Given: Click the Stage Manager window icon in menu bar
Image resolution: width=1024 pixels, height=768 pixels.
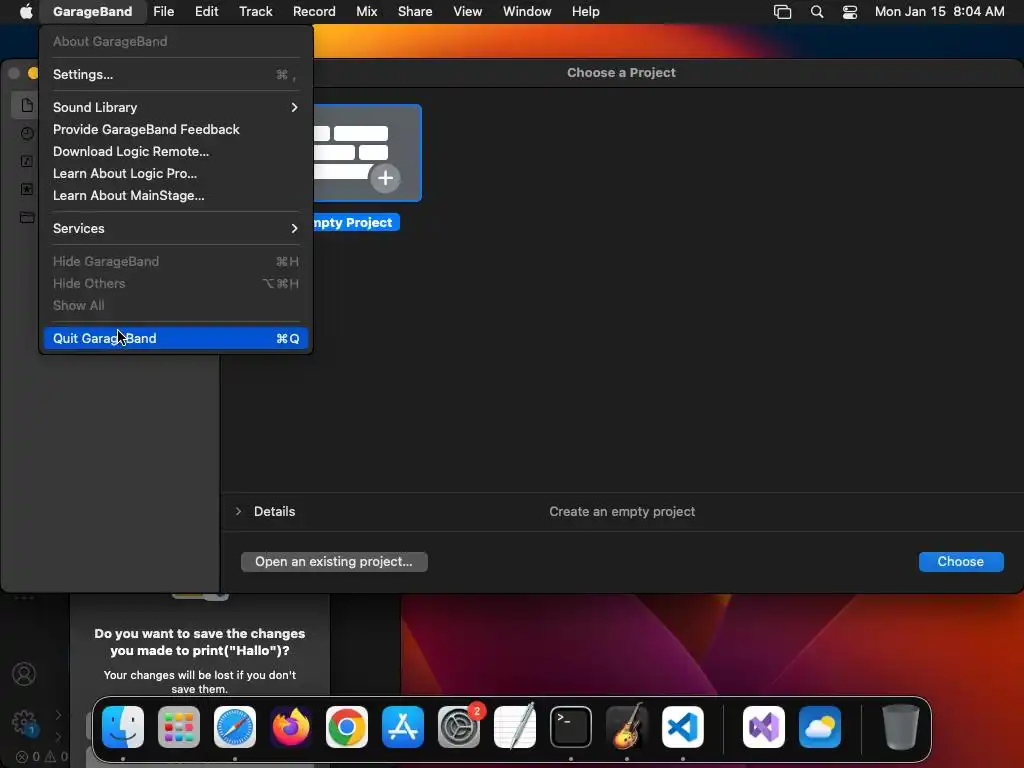Looking at the screenshot, I should point(782,12).
